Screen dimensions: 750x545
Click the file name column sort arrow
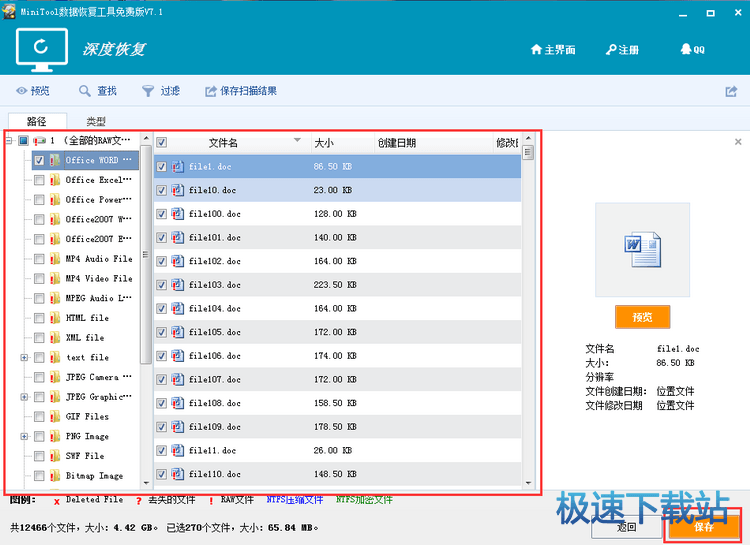click(x=297, y=140)
